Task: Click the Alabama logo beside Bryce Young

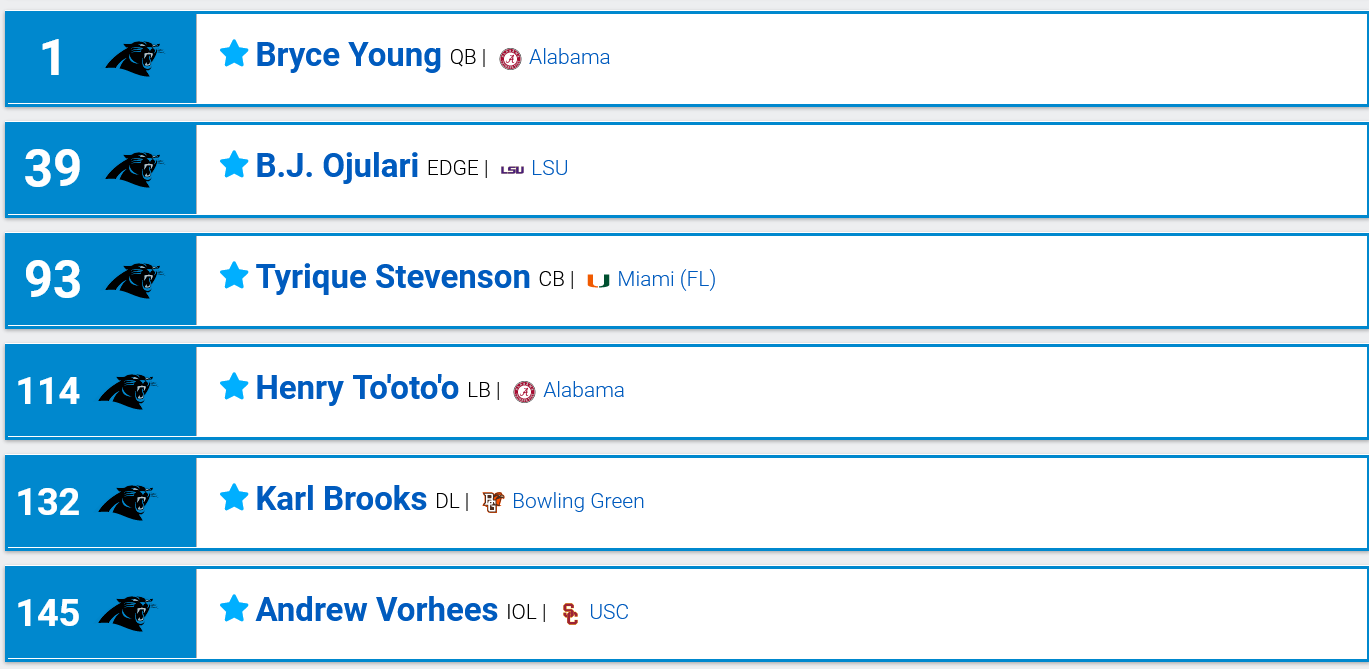Action: tap(510, 58)
